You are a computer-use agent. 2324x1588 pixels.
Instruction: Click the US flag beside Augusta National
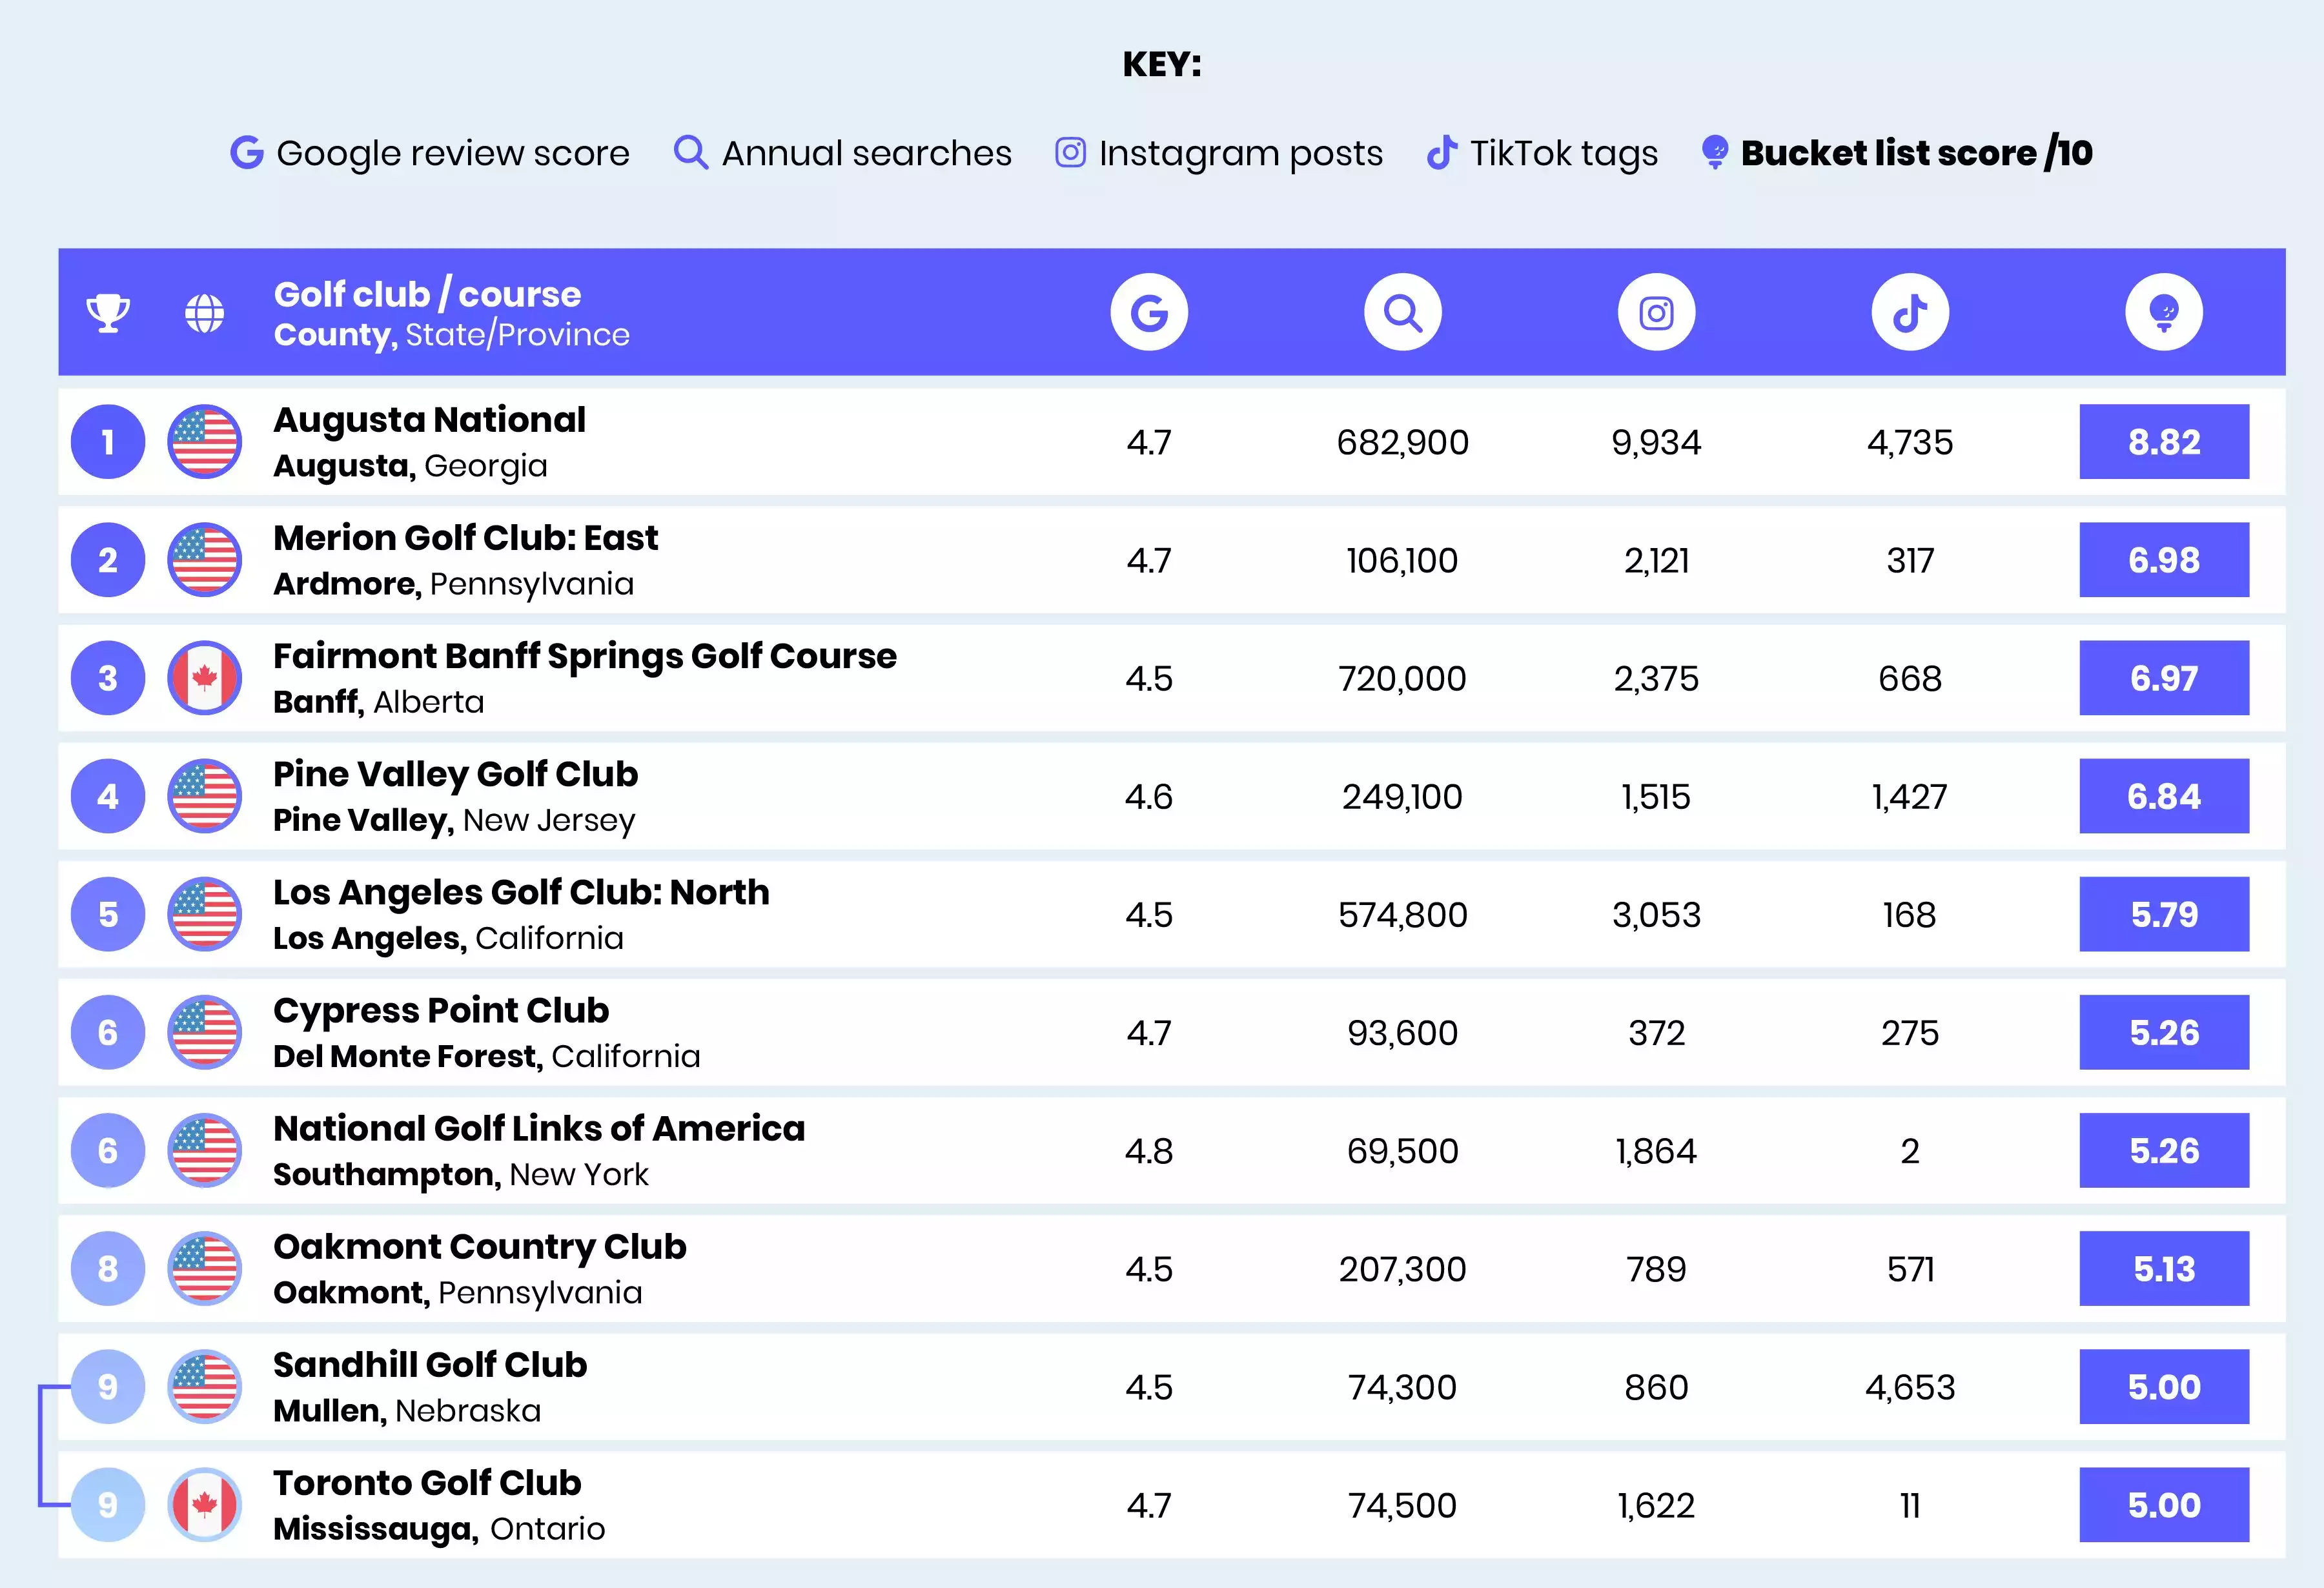[x=205, y=442]
